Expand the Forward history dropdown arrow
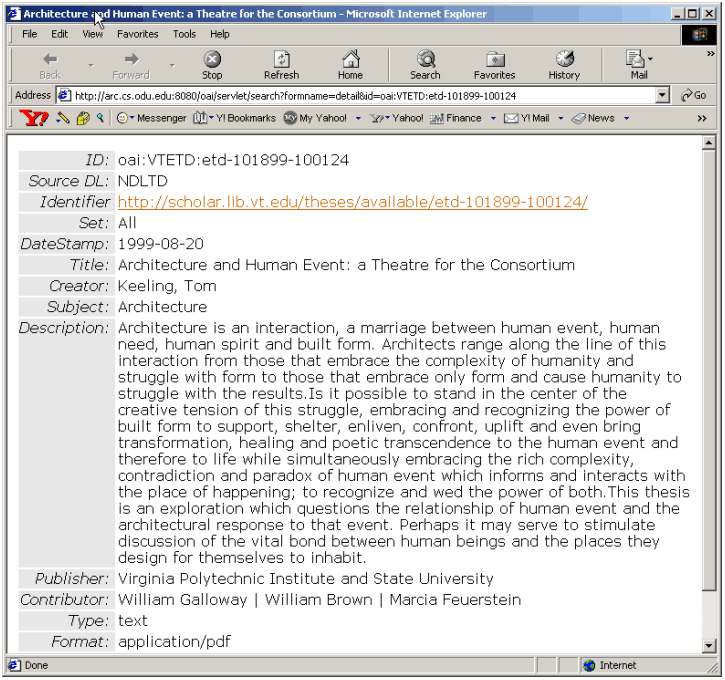Screen dimensions: 725x680 [x=172, y=65]
